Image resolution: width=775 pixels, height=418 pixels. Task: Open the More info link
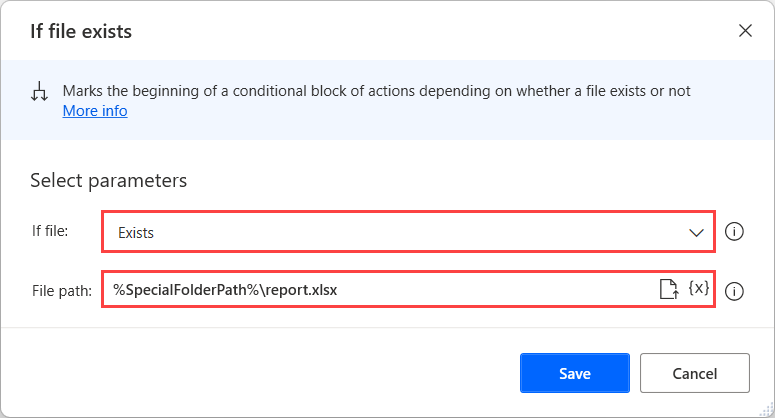point(95,111)
